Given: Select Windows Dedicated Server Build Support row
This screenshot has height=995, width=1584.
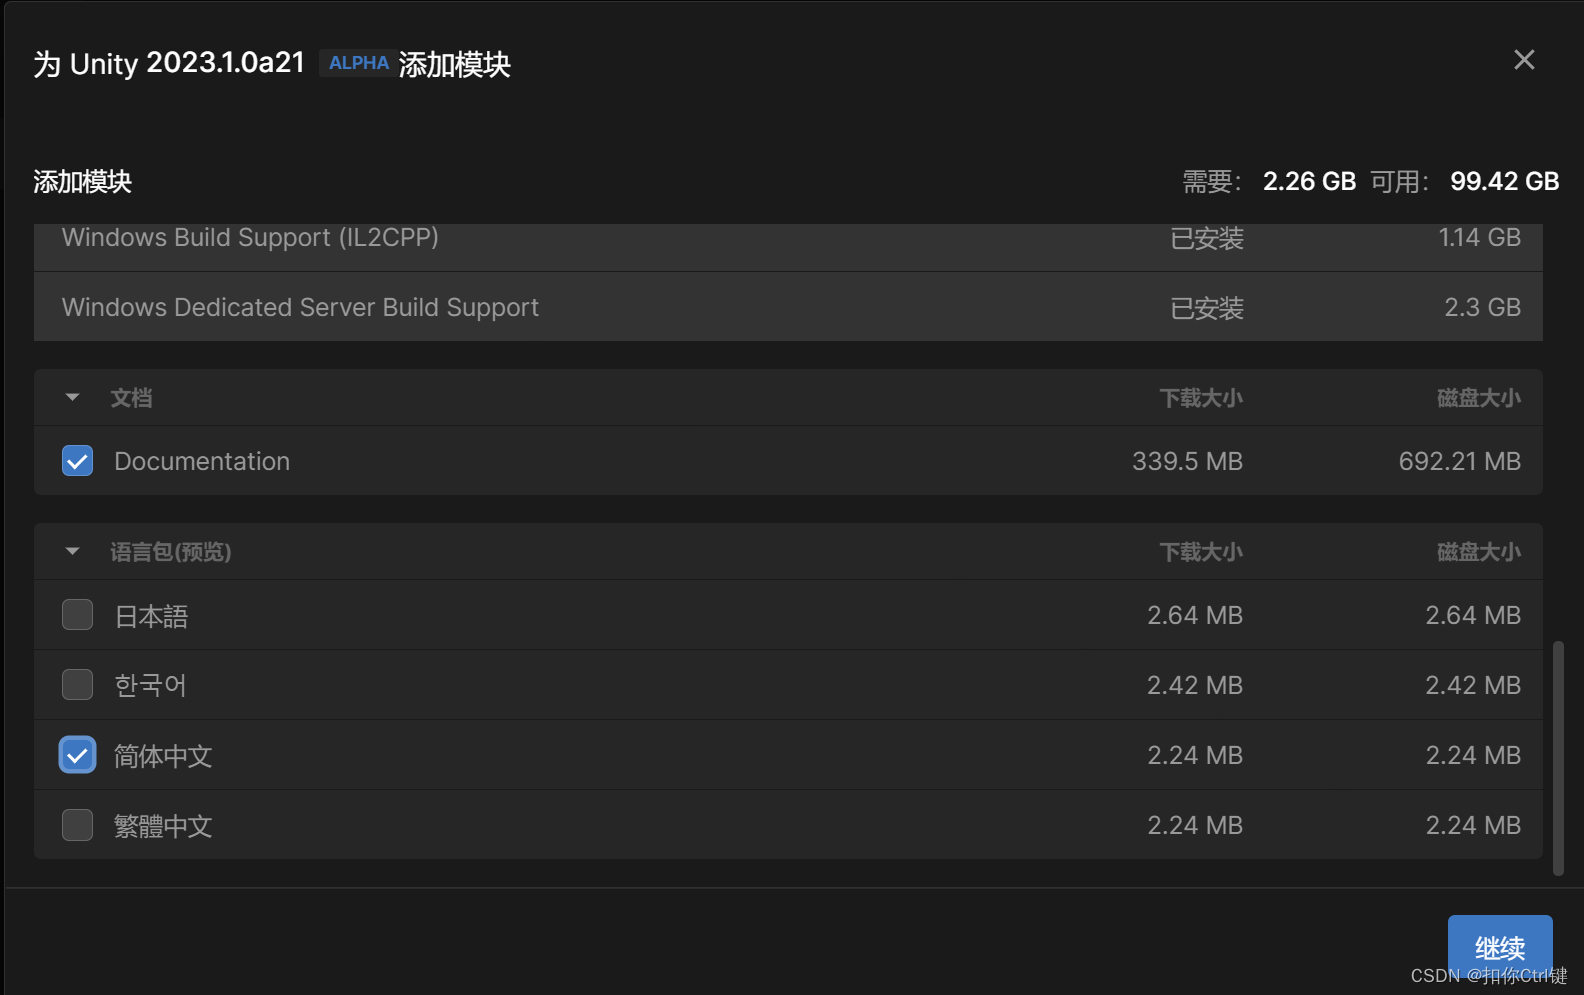Looking at the screenshot, I should point(788,307).
